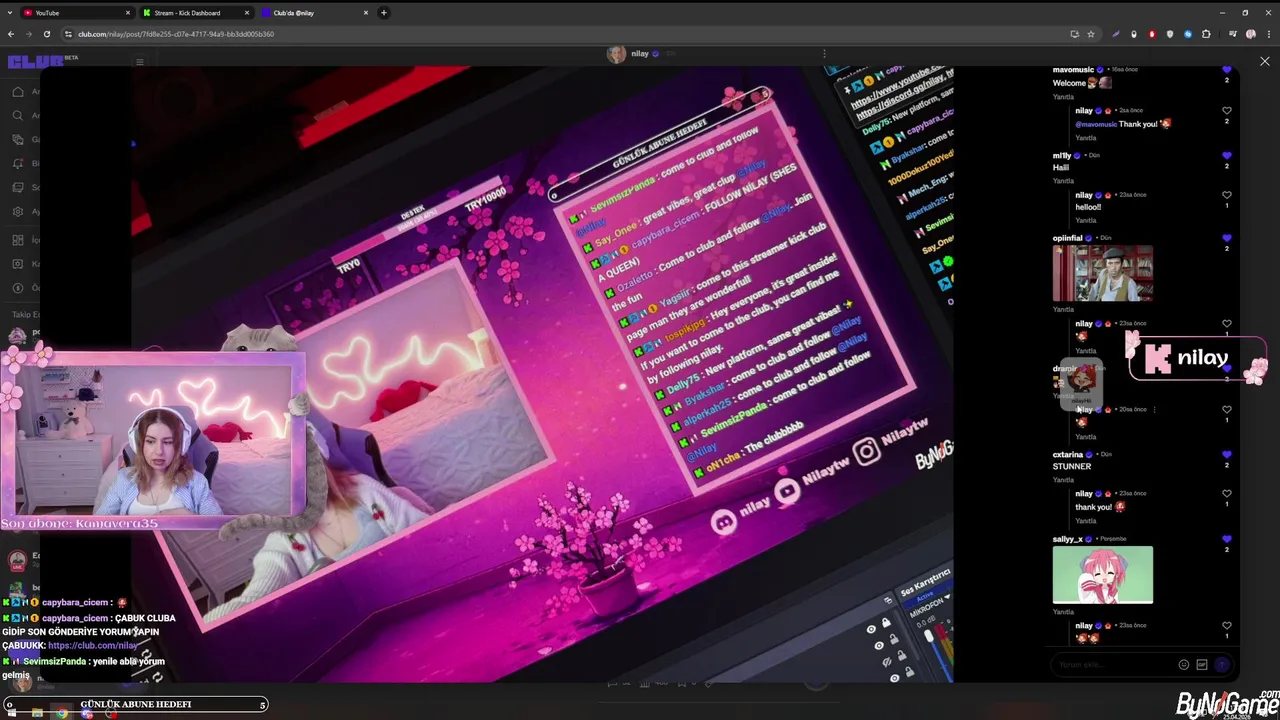
Task: Select the Club'da @nilay tab
Action: (314, 13)
